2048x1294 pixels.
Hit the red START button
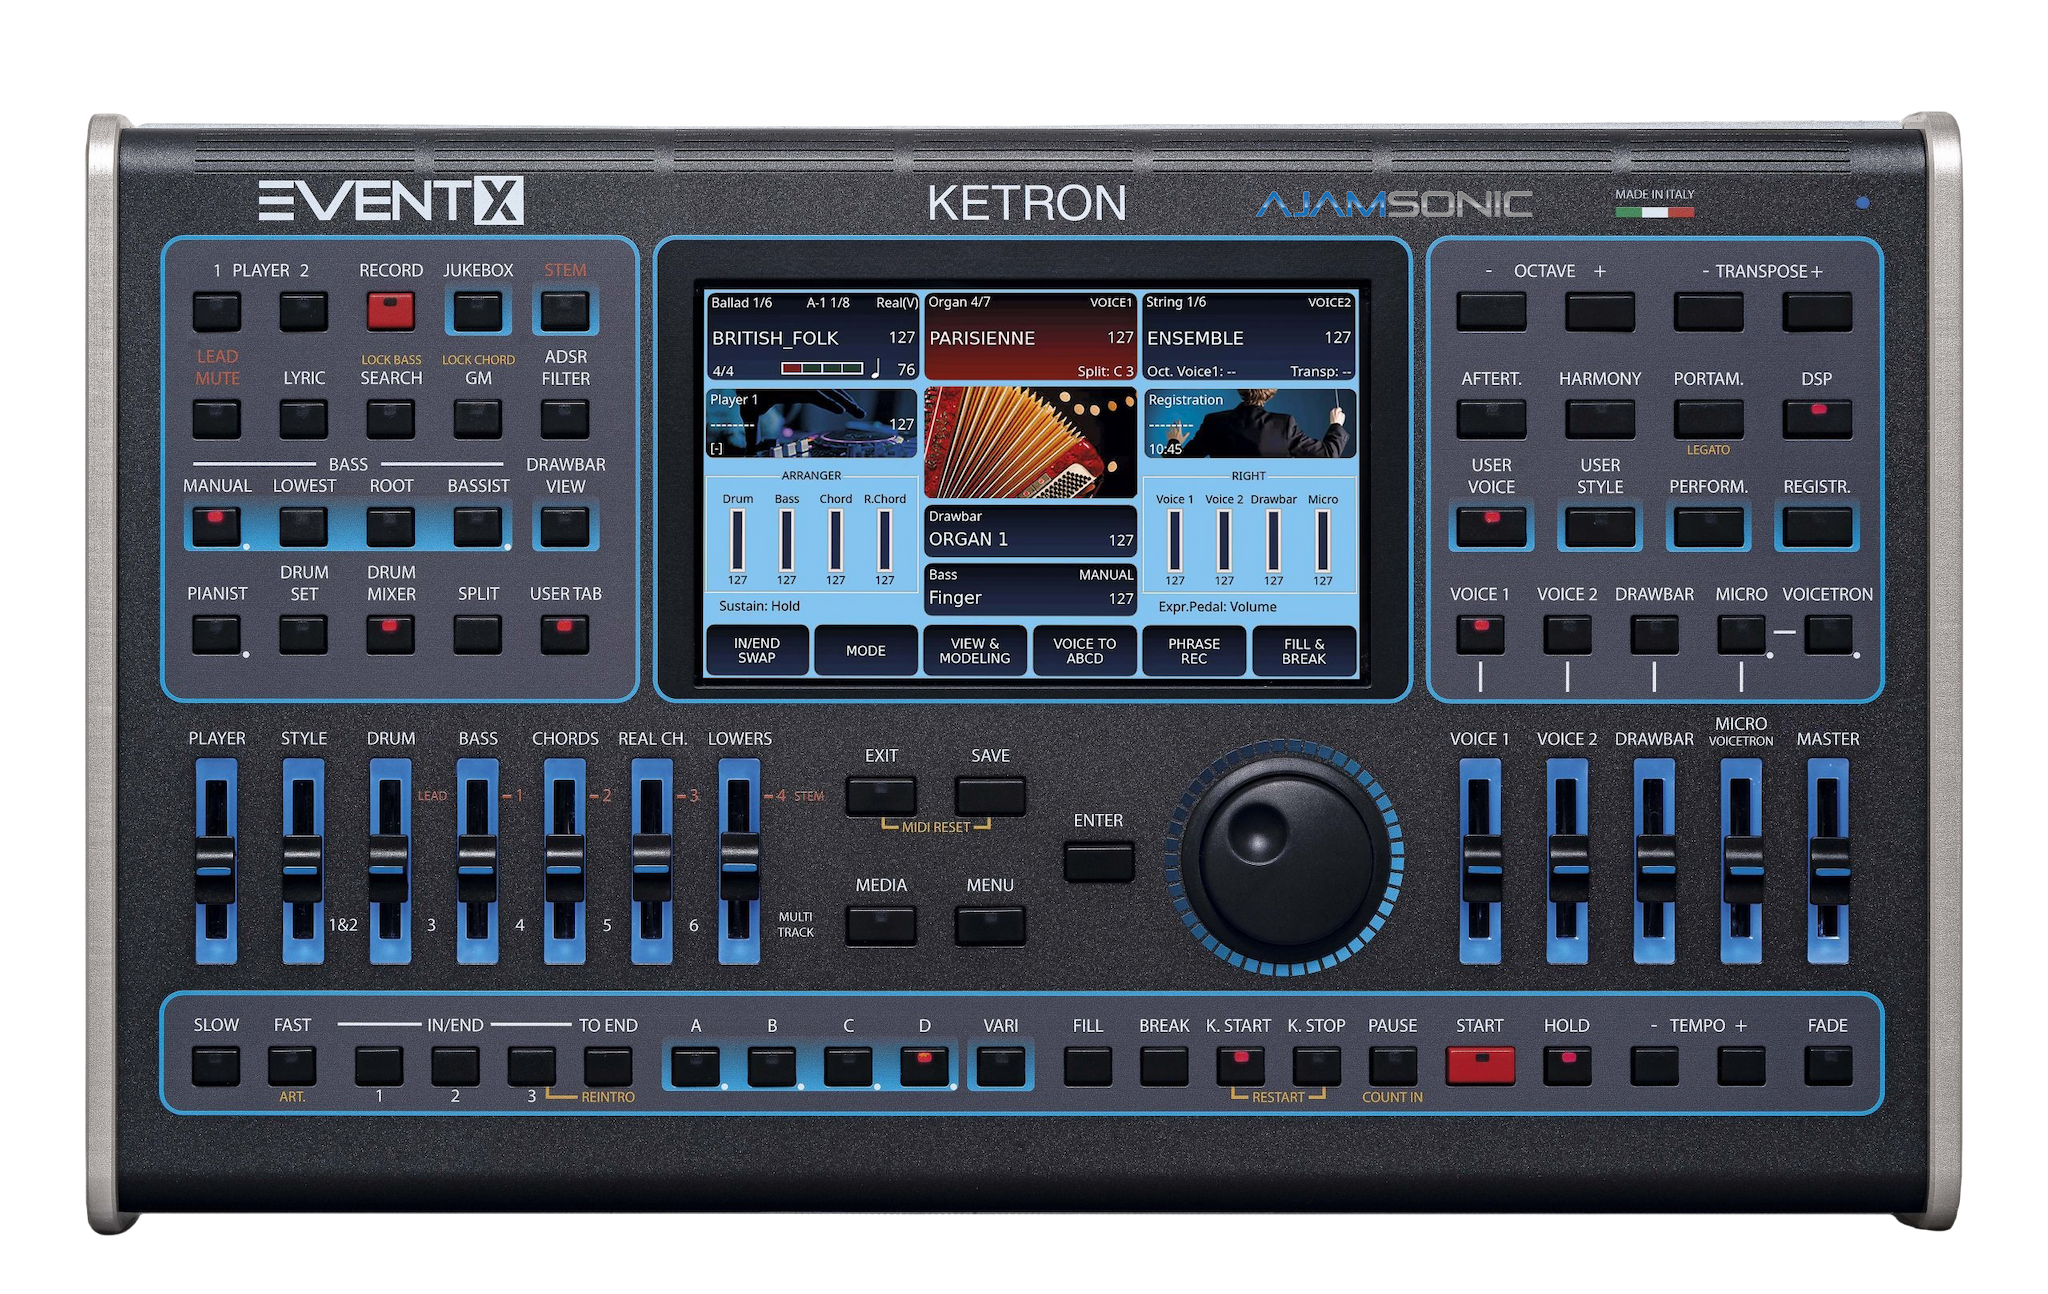(1480, 1066)
